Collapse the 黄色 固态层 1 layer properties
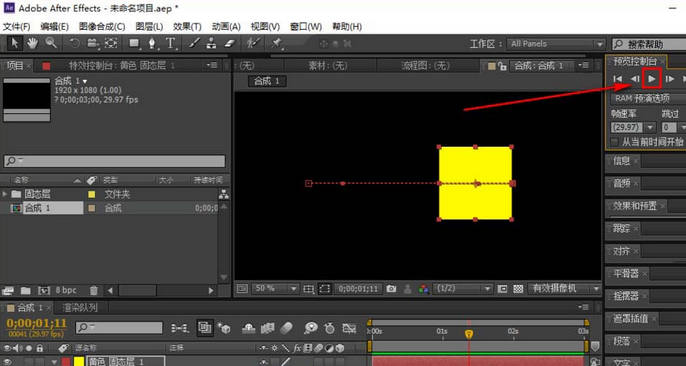Screen dimensions: 686x366 click(x=55, y=362)
